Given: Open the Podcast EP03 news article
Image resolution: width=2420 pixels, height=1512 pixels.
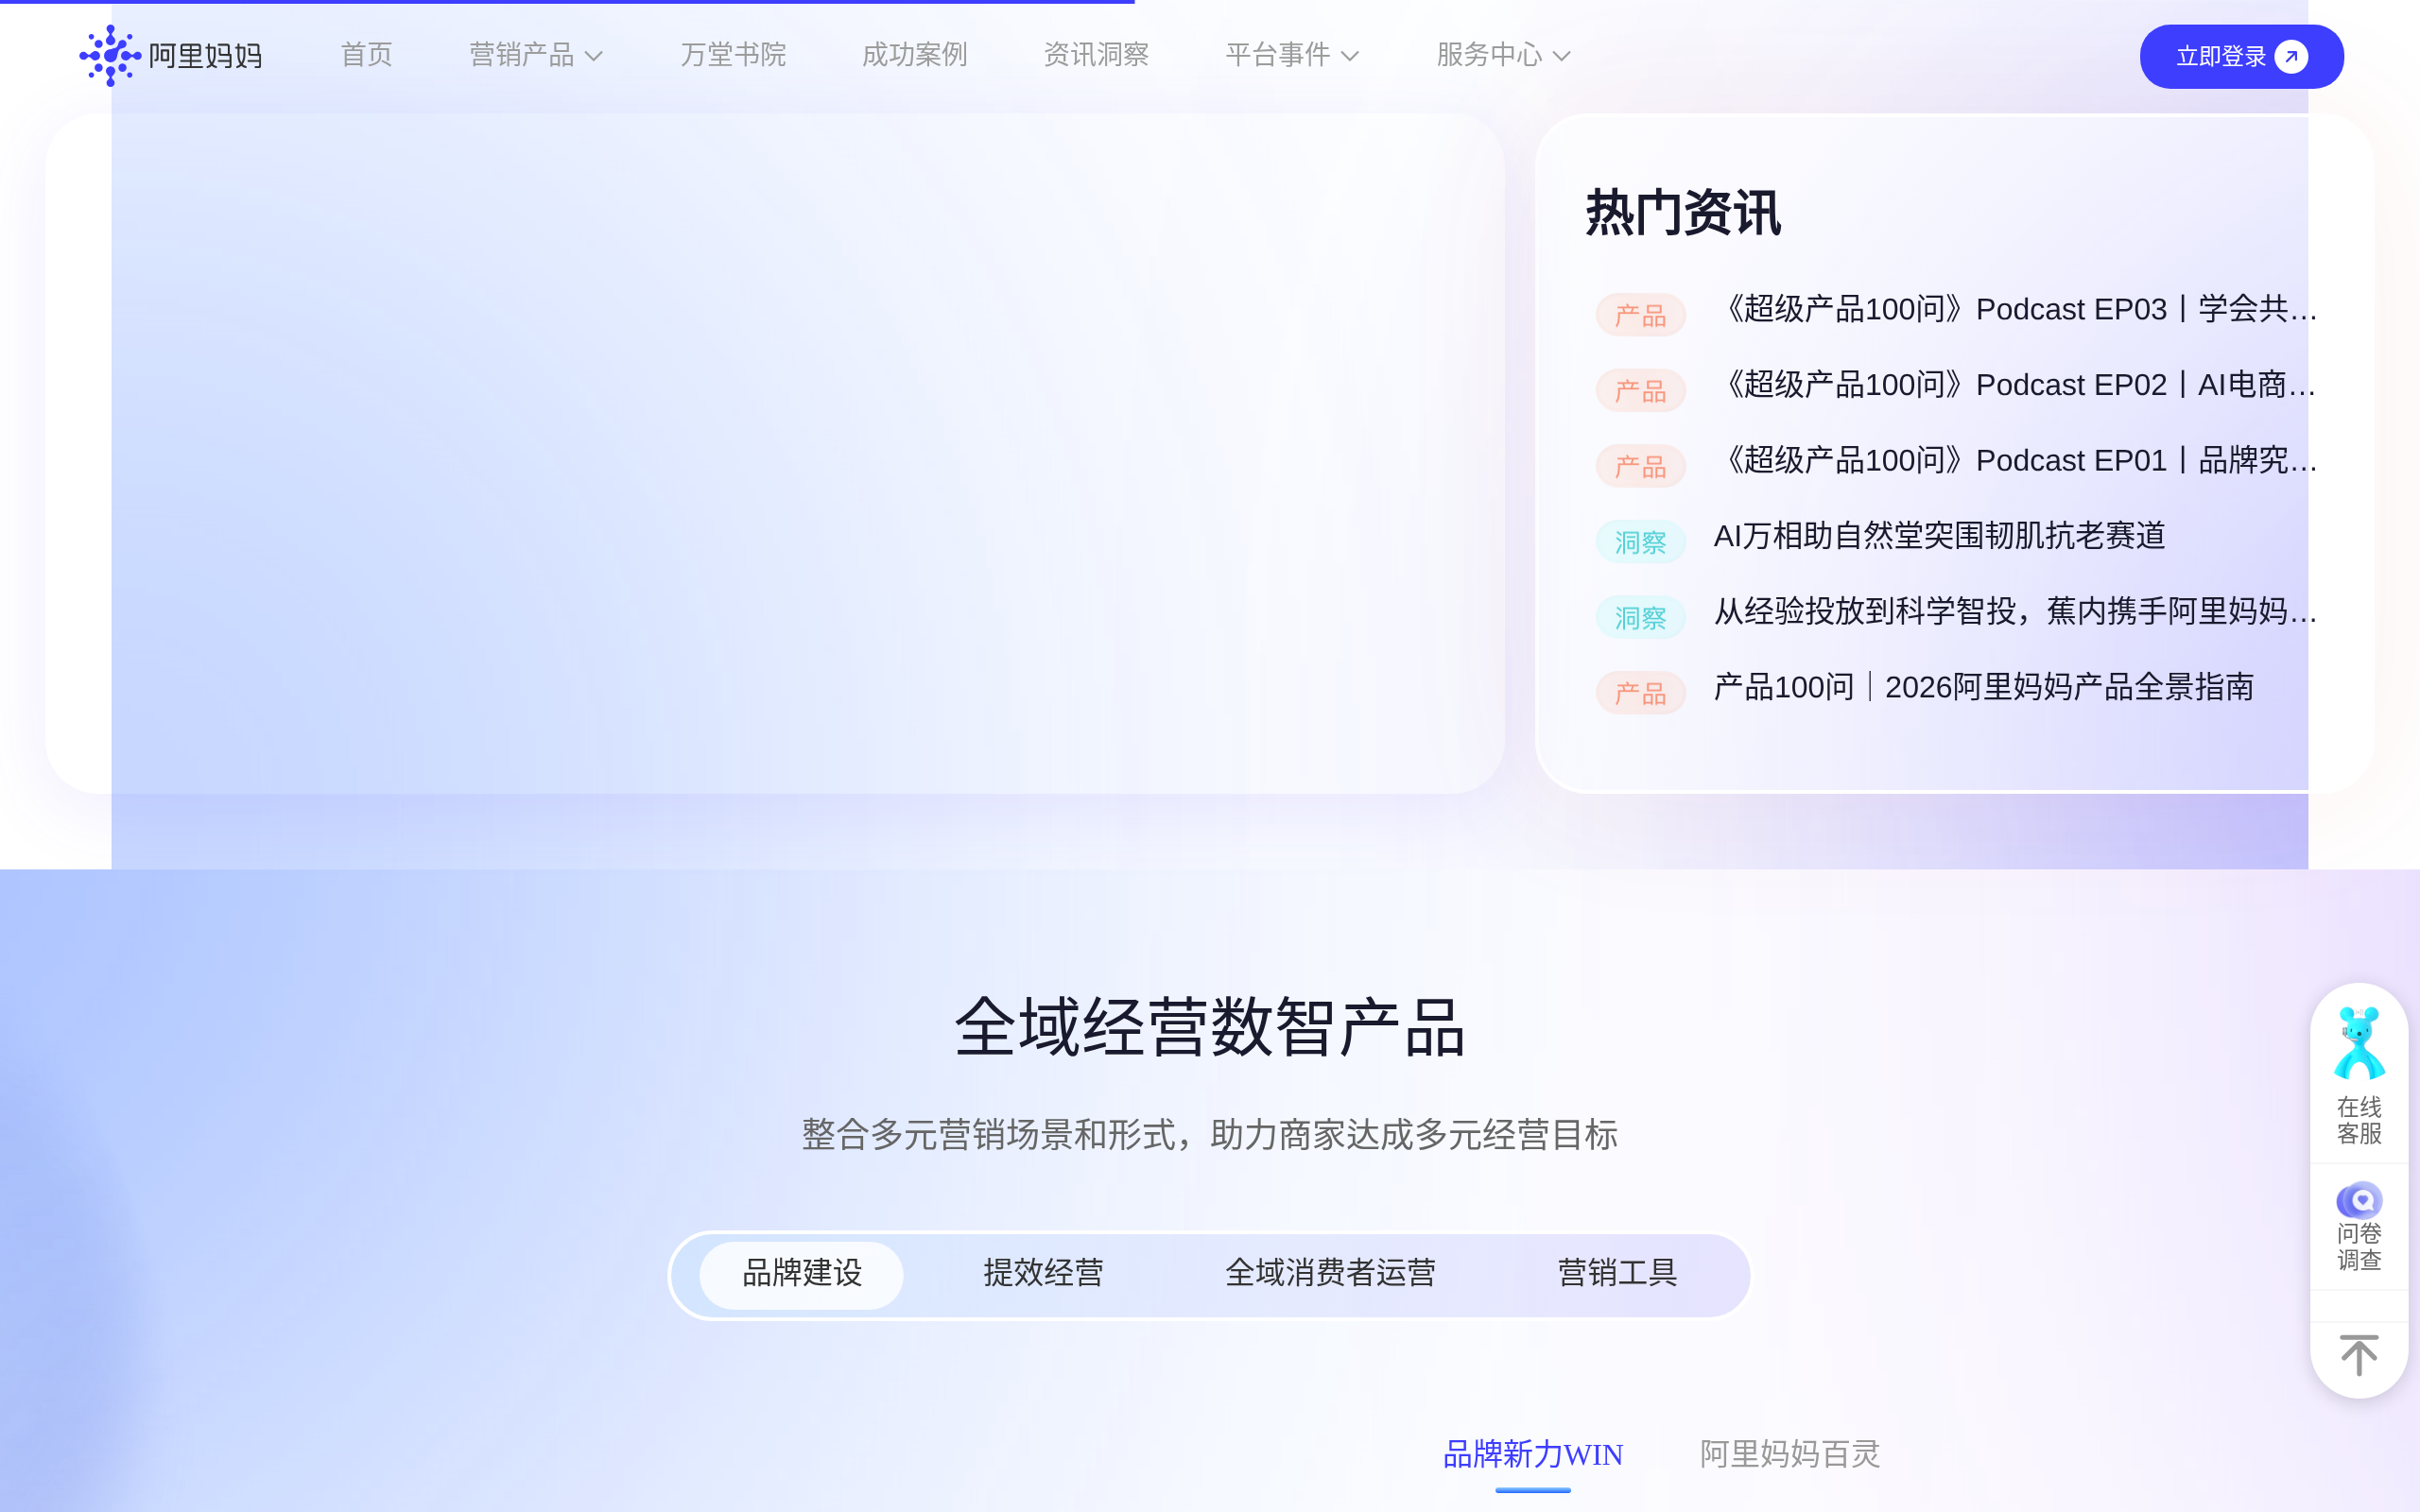Looking at the screenshot, I should 2015,310.
